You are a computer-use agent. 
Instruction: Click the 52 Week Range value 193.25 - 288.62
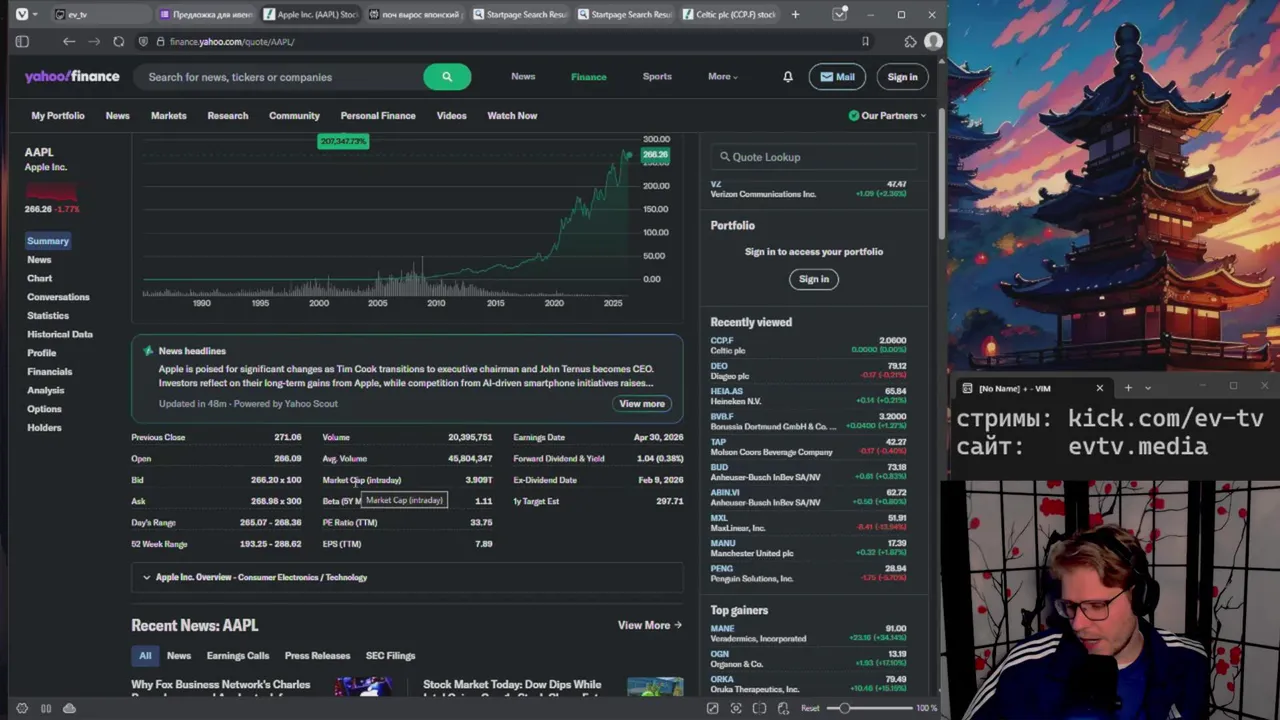[270, 544]
